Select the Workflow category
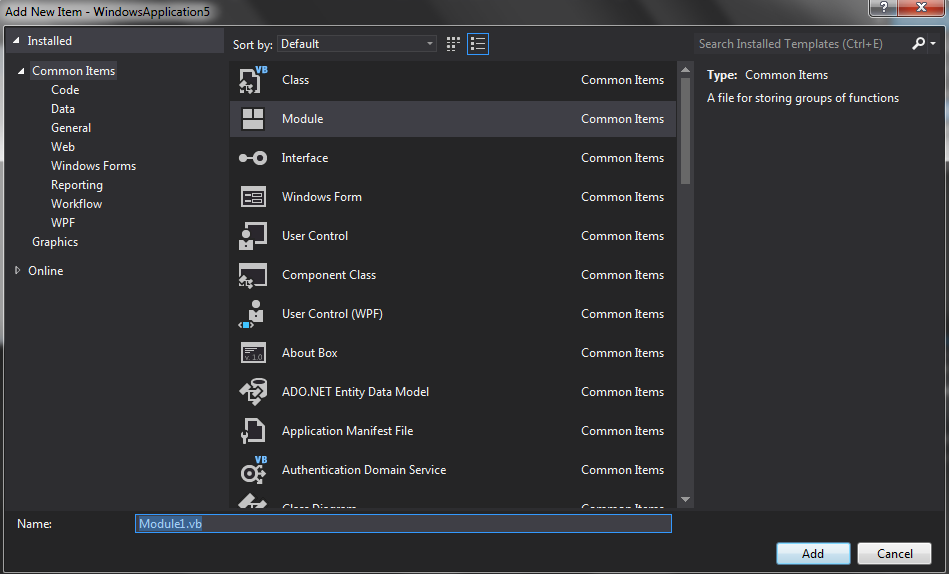Screen dimensions: 949x574 (76, 204)
